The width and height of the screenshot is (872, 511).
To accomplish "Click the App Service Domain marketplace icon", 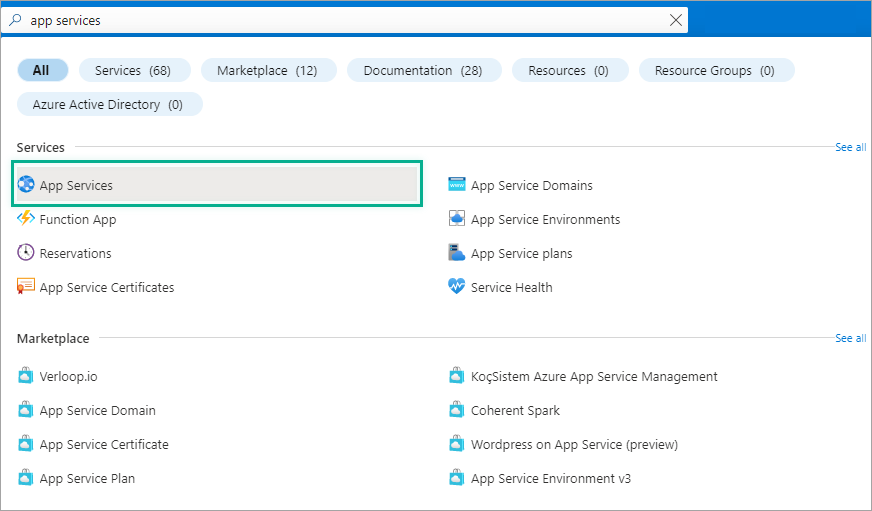I will pos(26,410).
